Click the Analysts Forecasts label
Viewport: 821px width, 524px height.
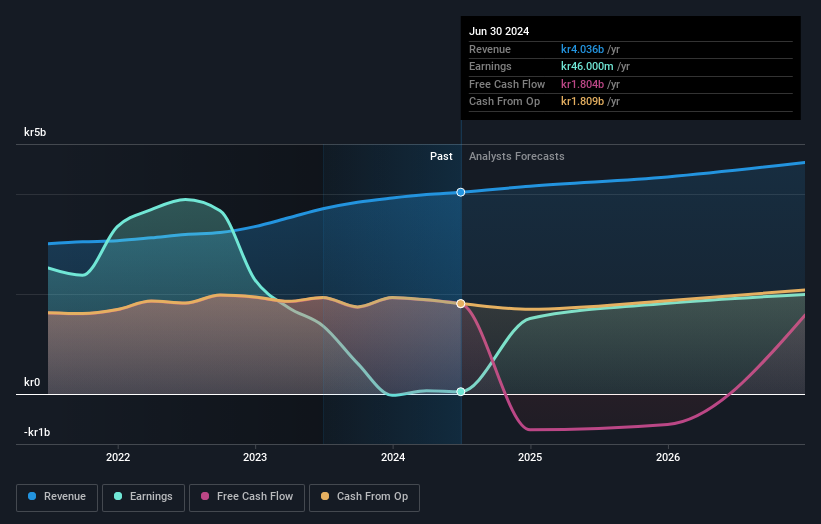coord(517,157)
